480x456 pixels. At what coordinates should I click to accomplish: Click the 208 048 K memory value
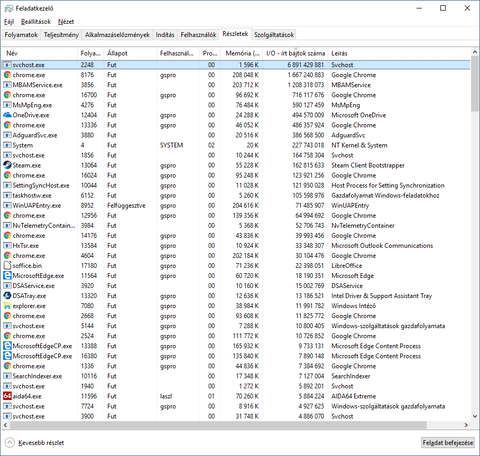point(245,75)
